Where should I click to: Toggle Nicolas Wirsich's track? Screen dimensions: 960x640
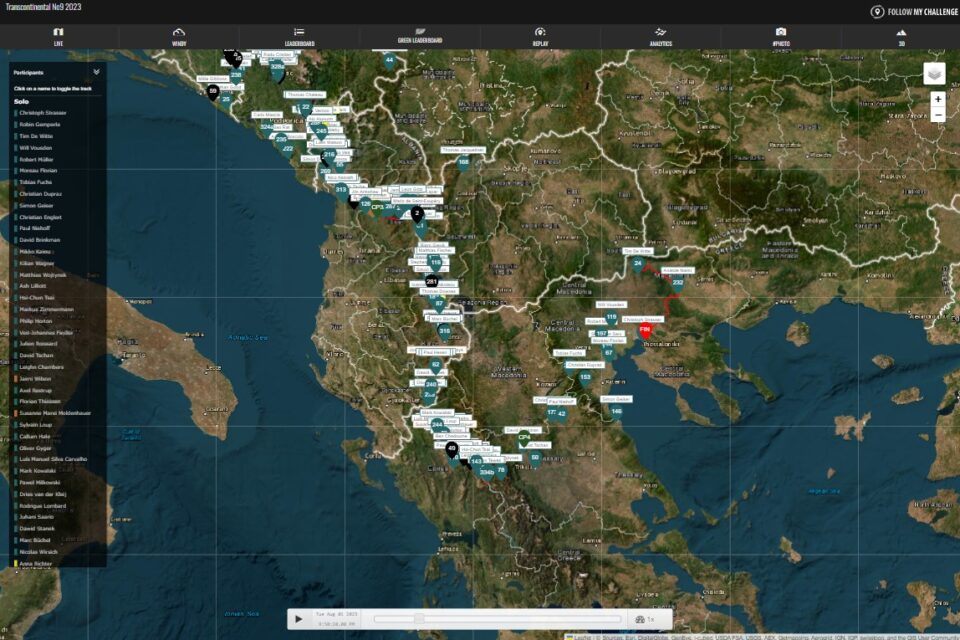pos(38,552)
